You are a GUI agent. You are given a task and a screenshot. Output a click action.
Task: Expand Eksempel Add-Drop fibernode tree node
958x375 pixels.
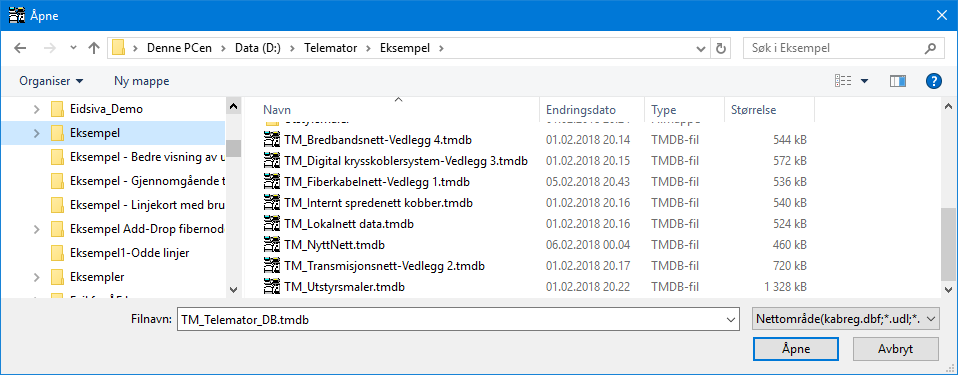tap(37, 229)
